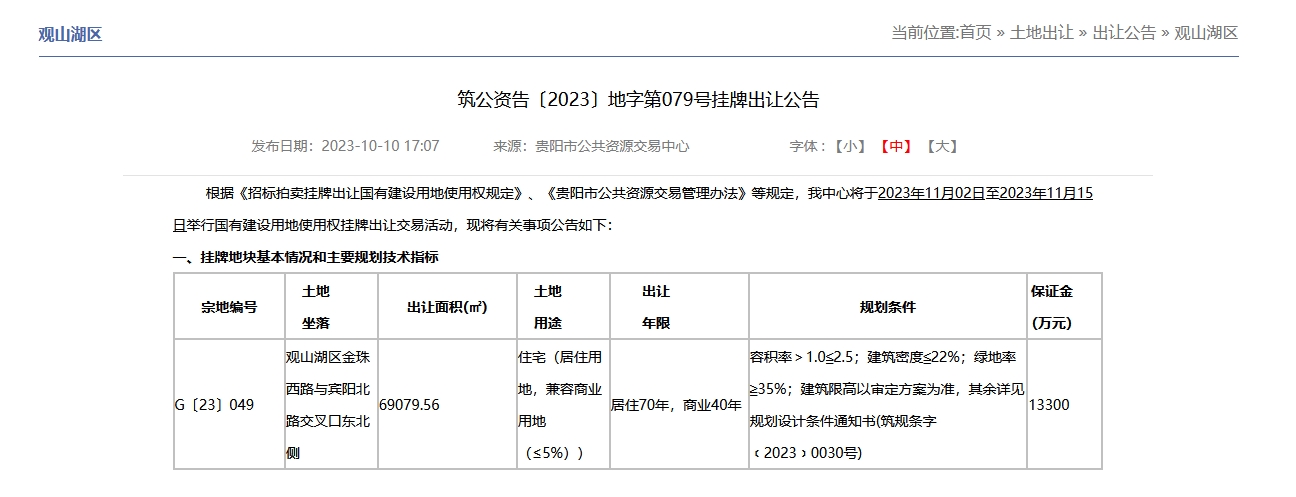Click the blue 观山湖区 section heading
This screenshot has height=497, width=1296.
(70, 35)
